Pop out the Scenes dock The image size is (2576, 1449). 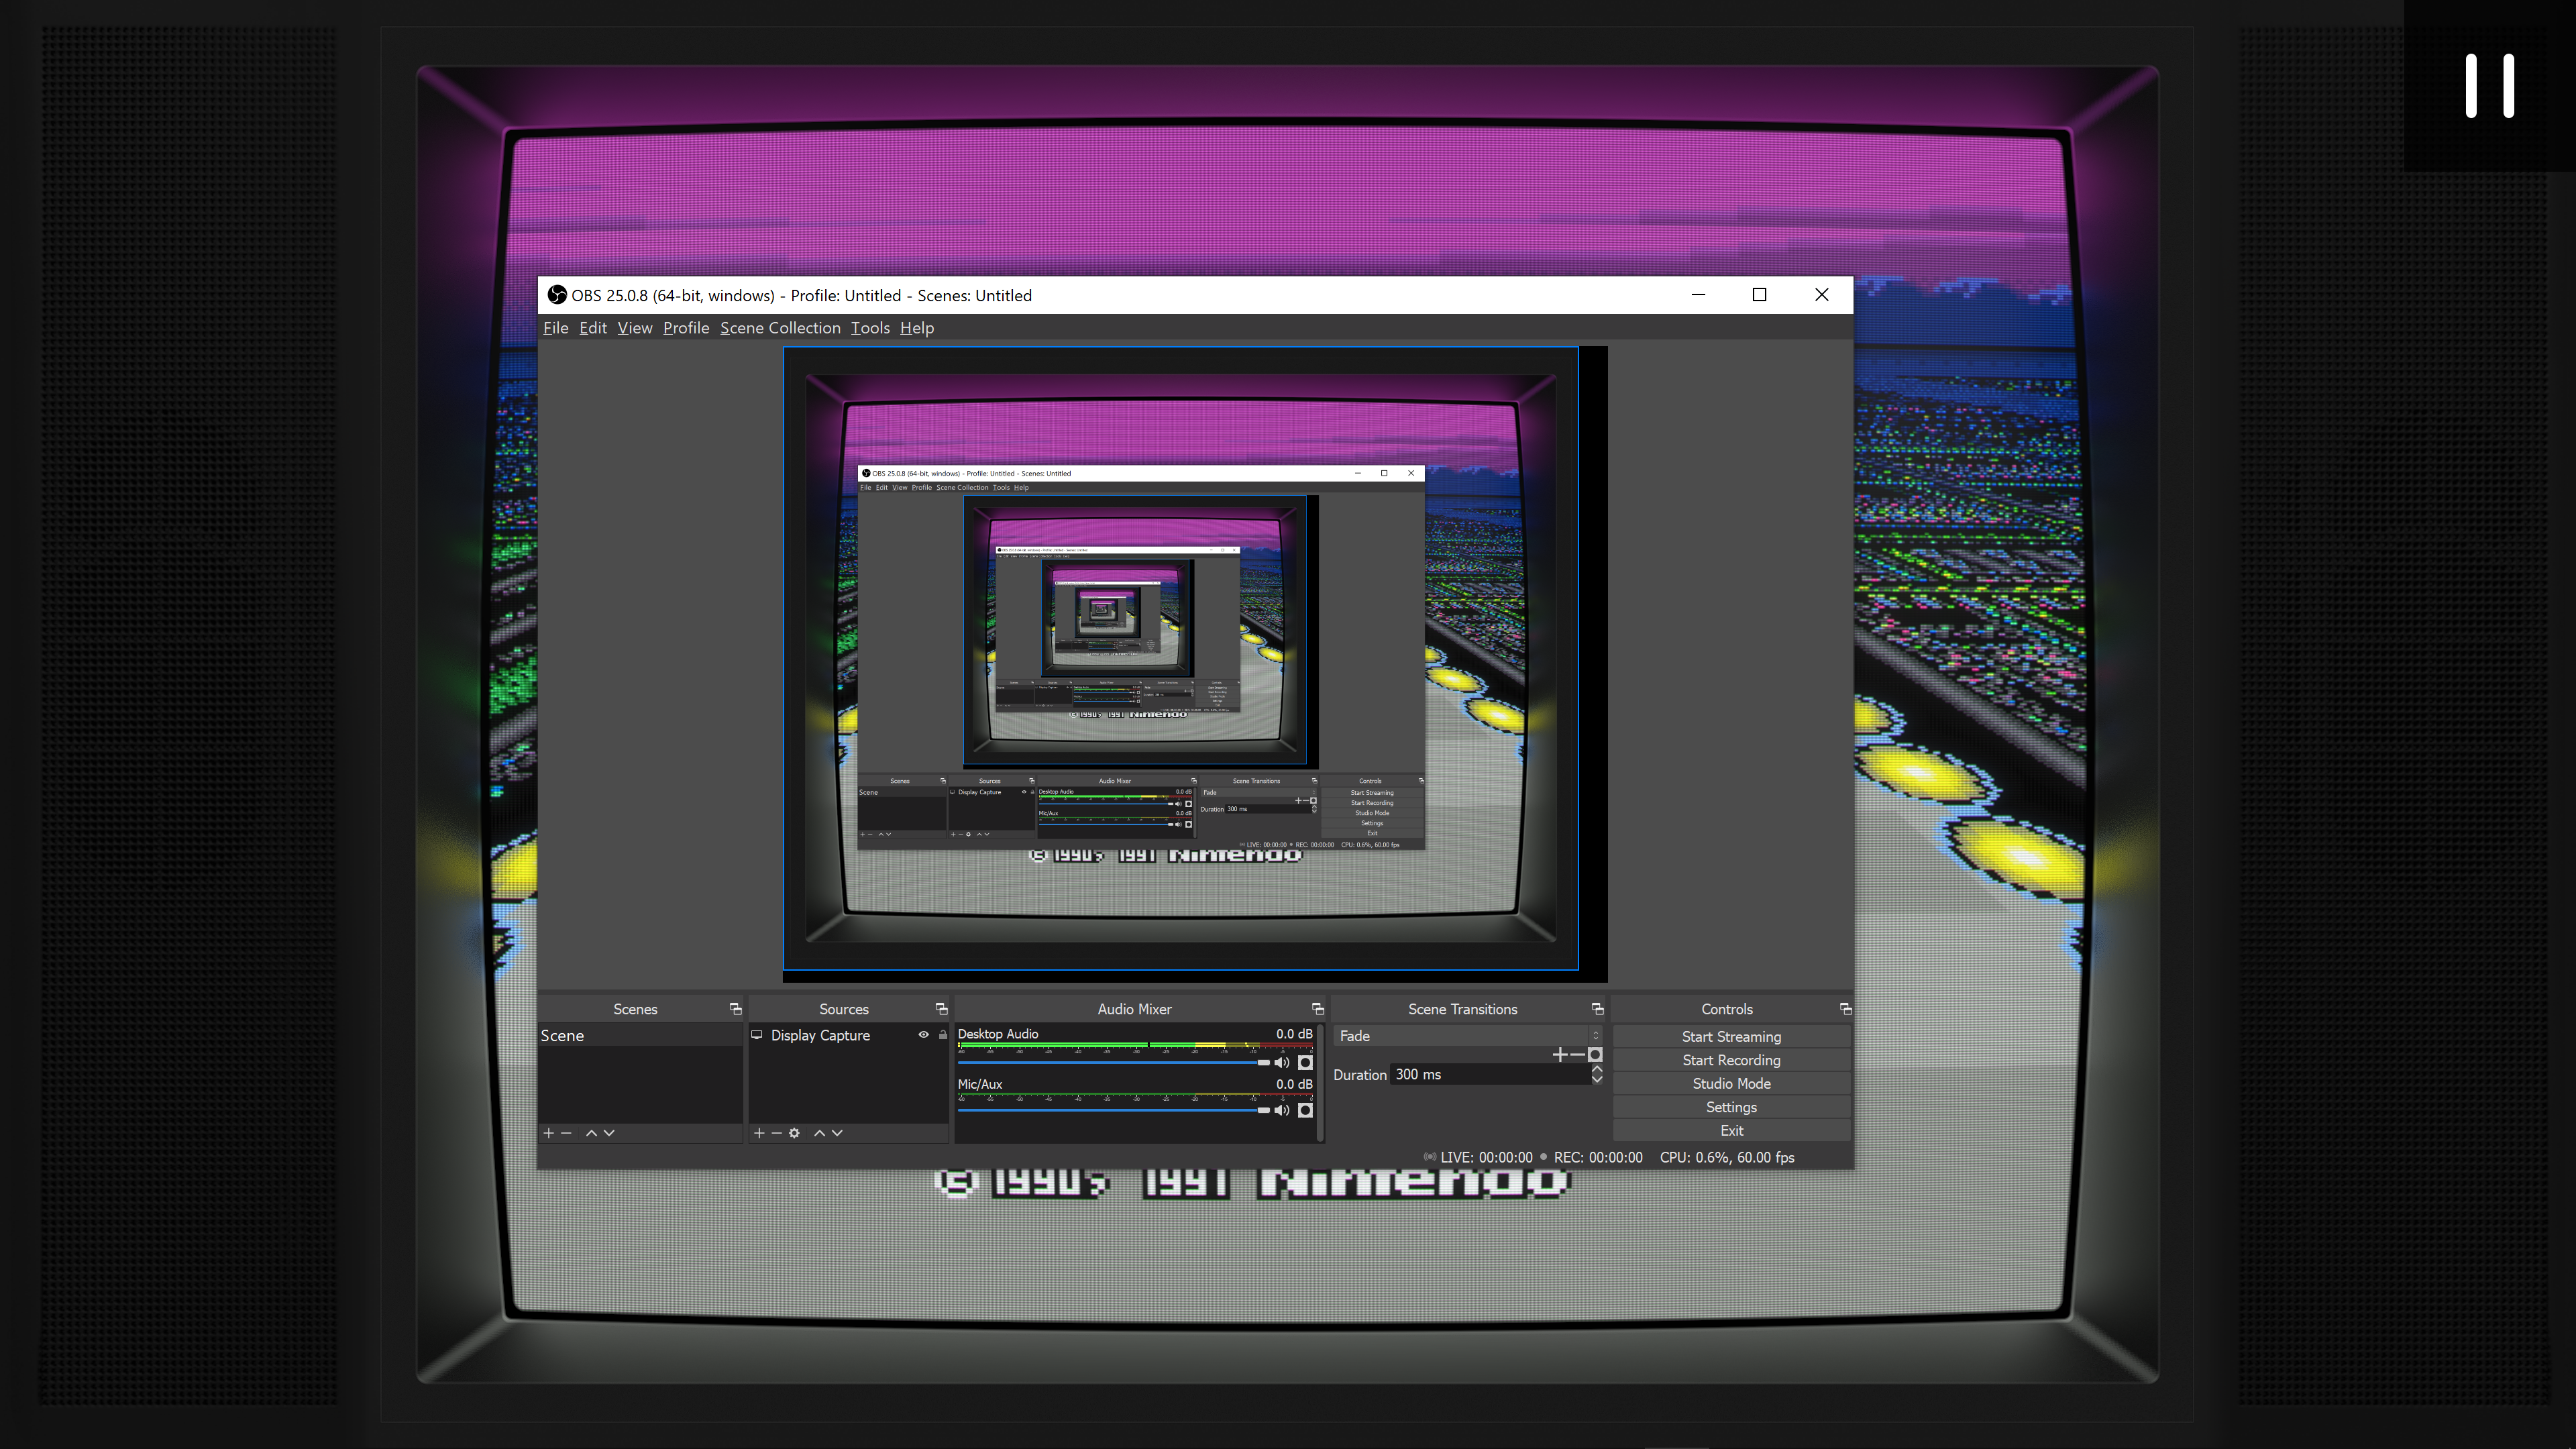pyautogui.click(x=735, y=1009)
